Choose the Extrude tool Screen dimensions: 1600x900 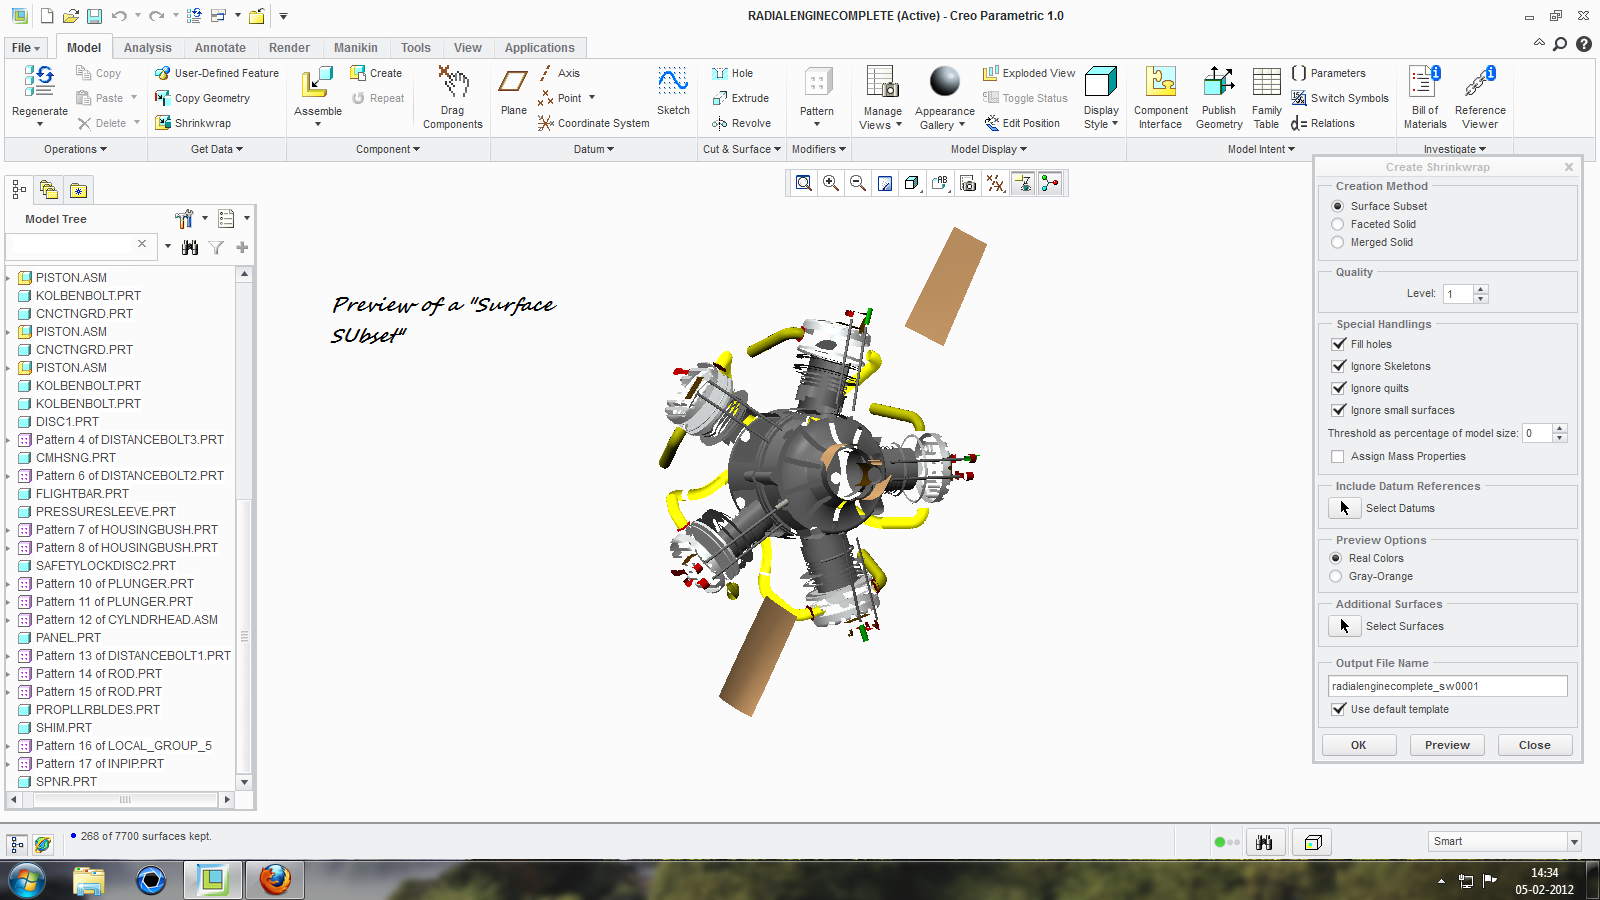coord(741,98)
